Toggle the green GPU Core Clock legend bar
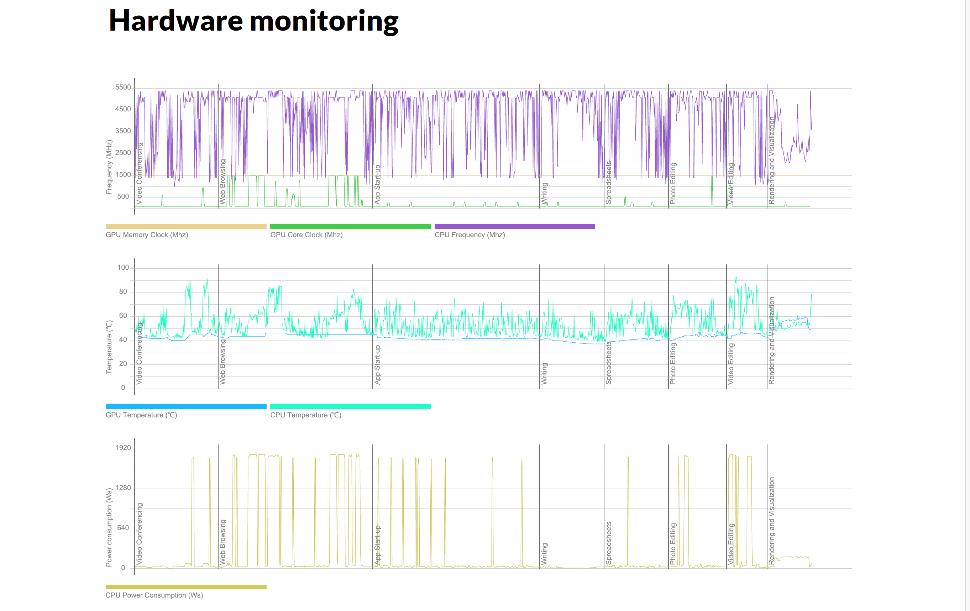The width and height of the screenshot is (970, 611). [350, 226]
